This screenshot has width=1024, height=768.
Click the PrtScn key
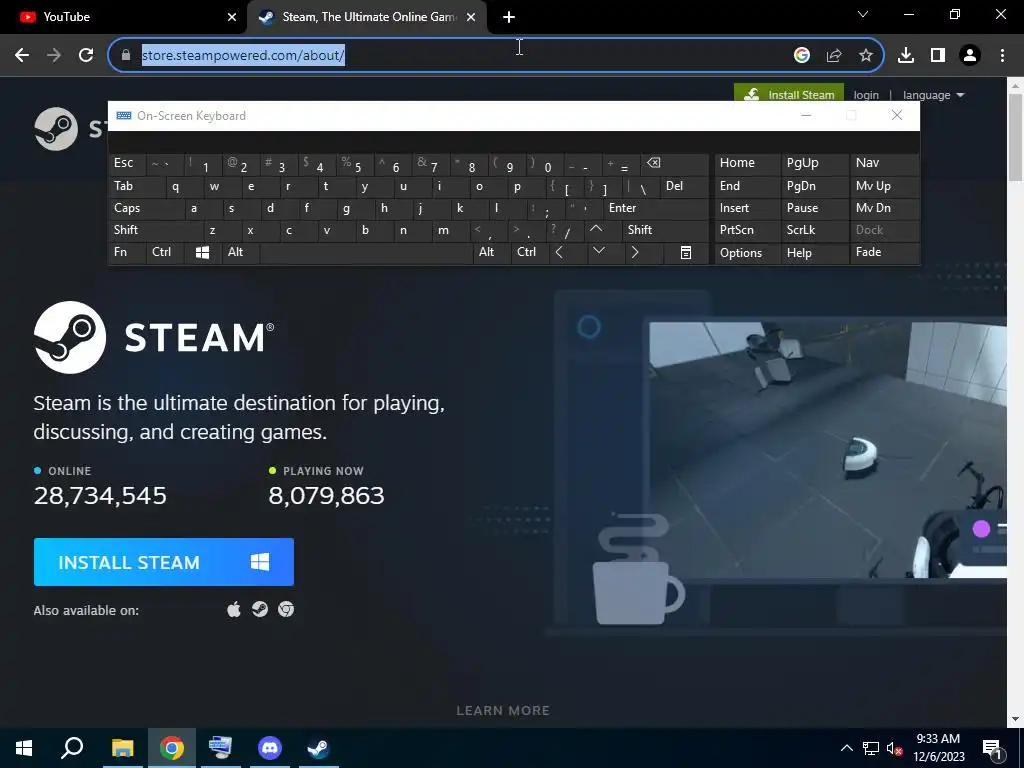(x=747, y=230)
